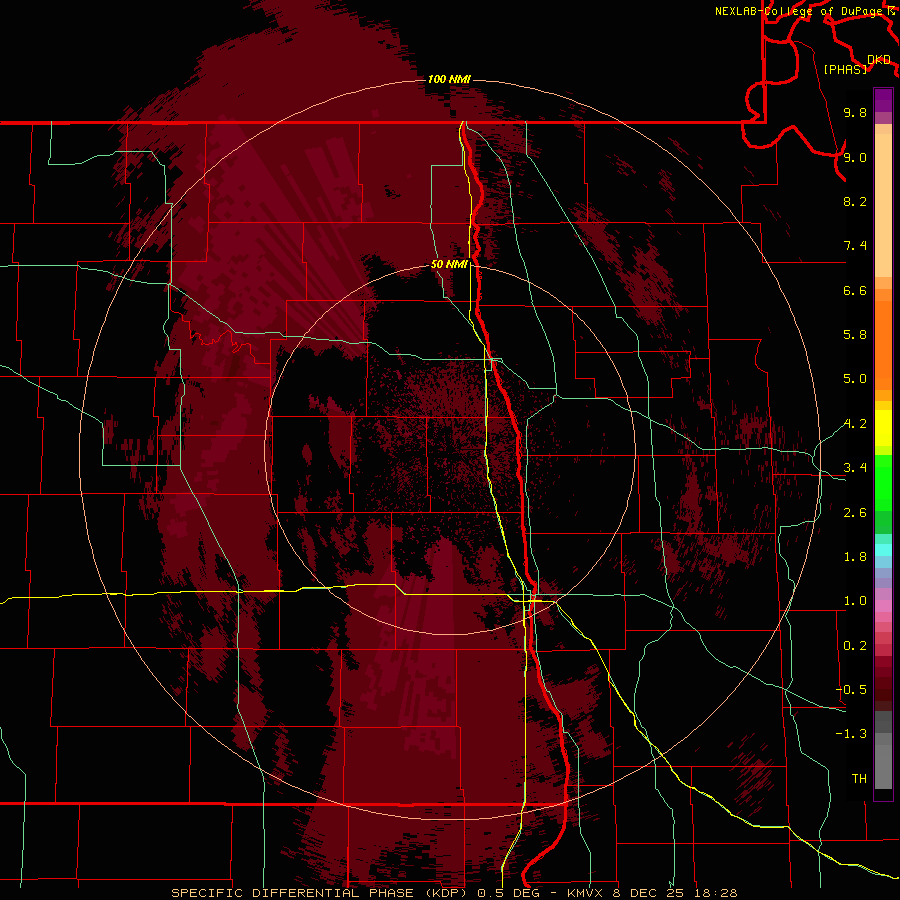
Task: Click the 1.0 value on the color scale
Action: pos(855,601)
